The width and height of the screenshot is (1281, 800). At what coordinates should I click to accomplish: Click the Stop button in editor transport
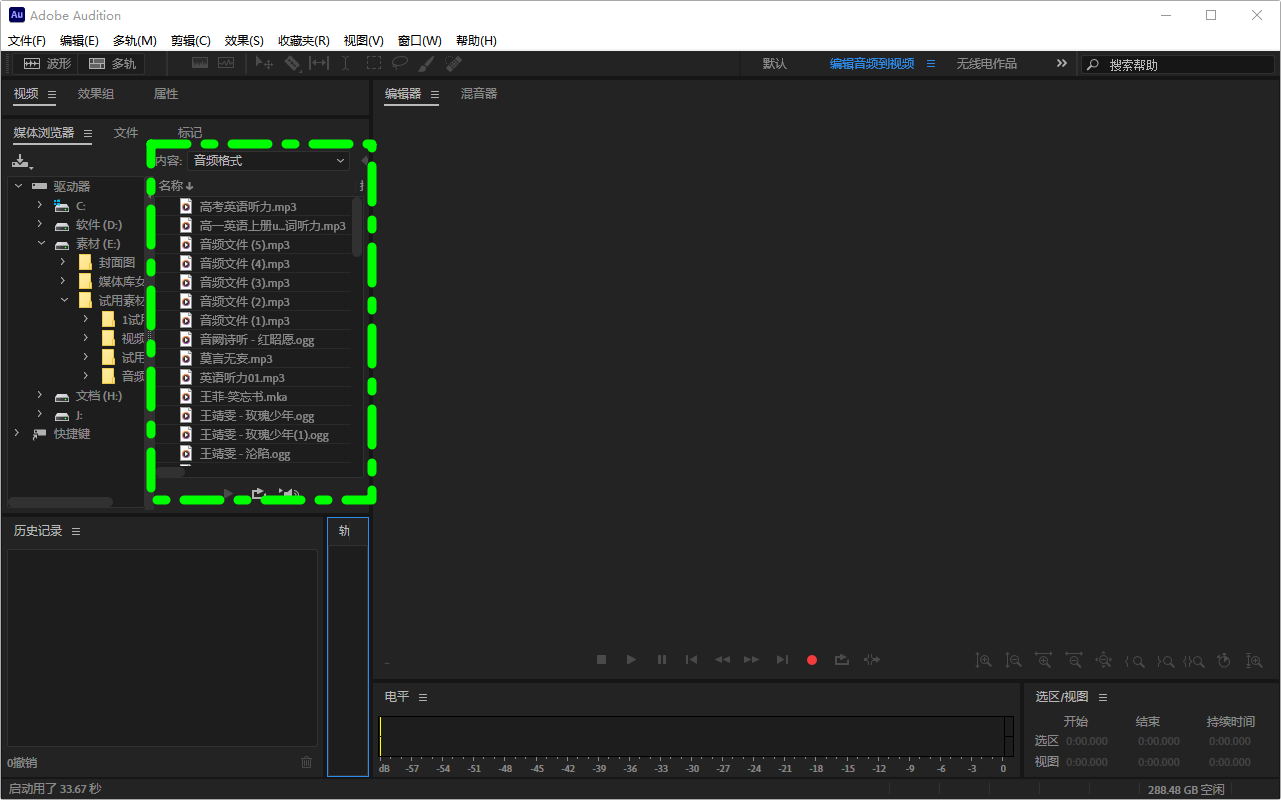coord(602,660)
